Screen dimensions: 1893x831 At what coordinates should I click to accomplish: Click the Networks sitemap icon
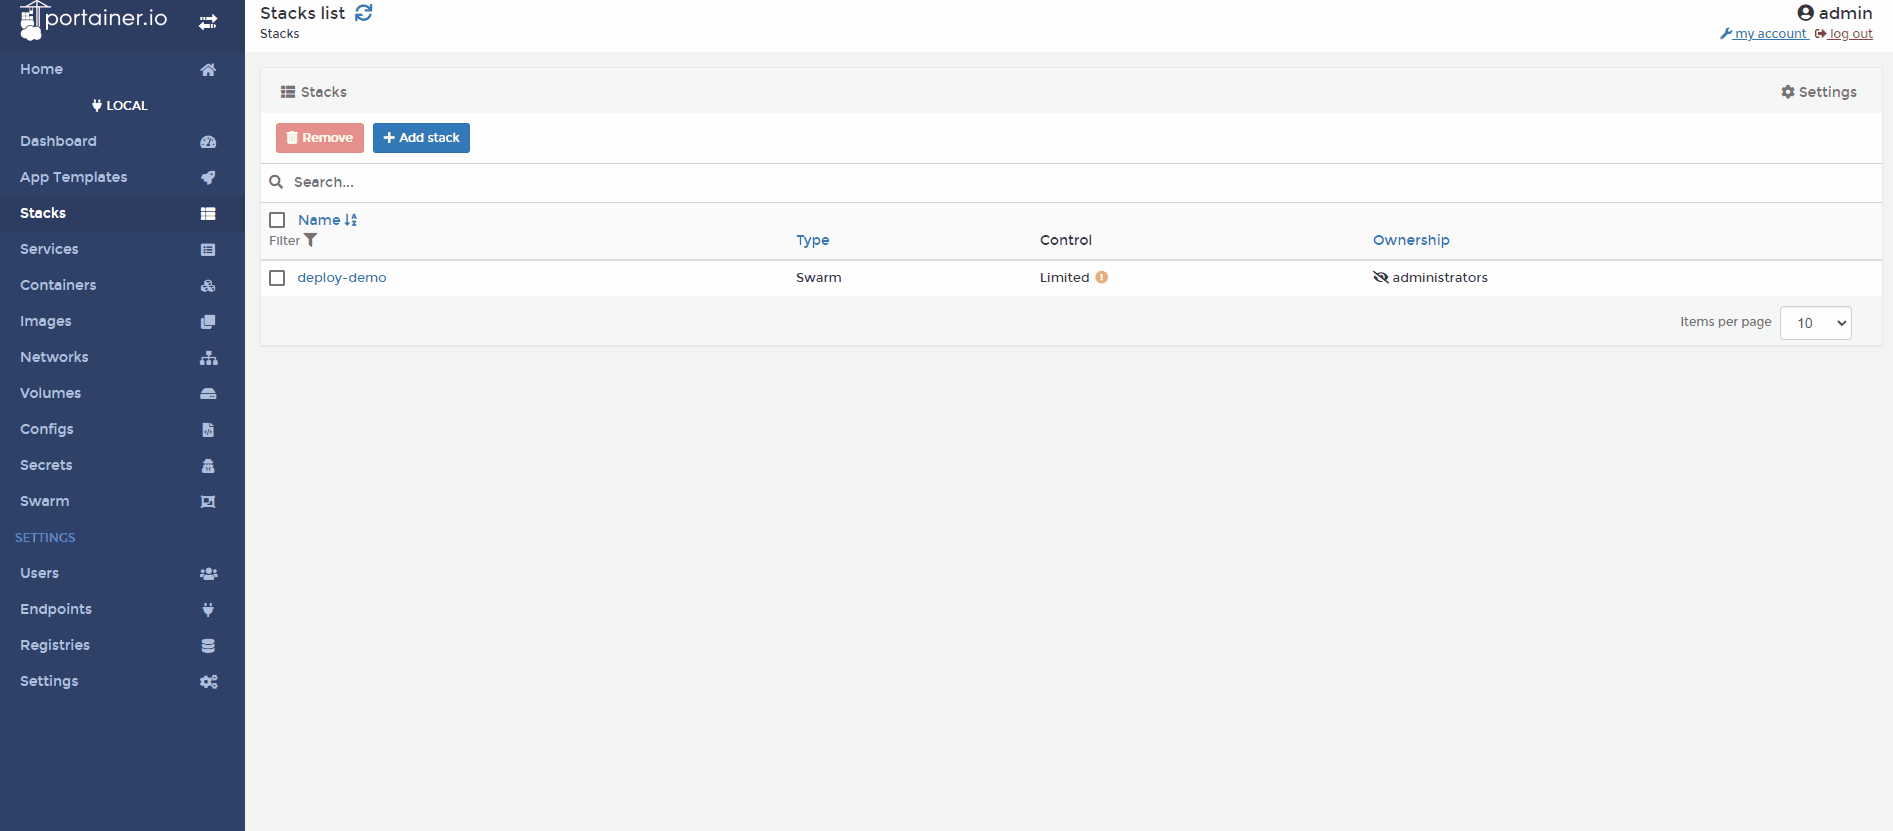(208, 358)
